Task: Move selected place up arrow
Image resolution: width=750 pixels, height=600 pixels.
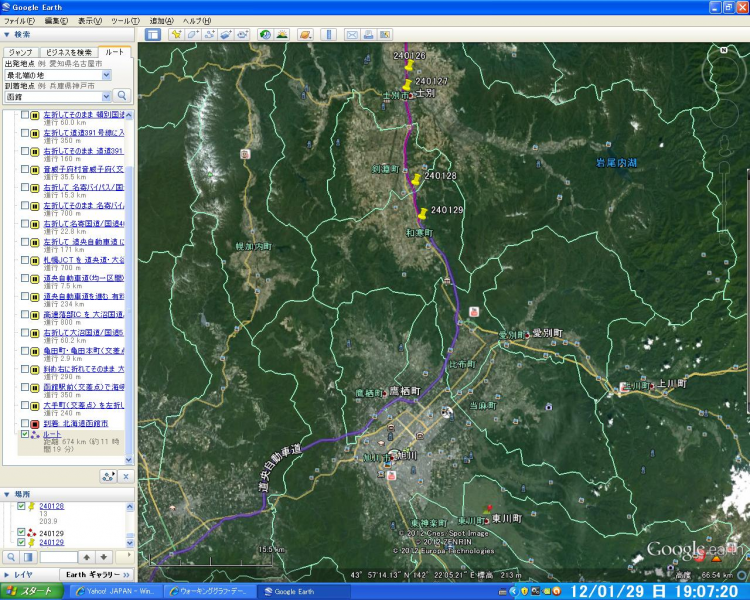Action: [87, 557]
